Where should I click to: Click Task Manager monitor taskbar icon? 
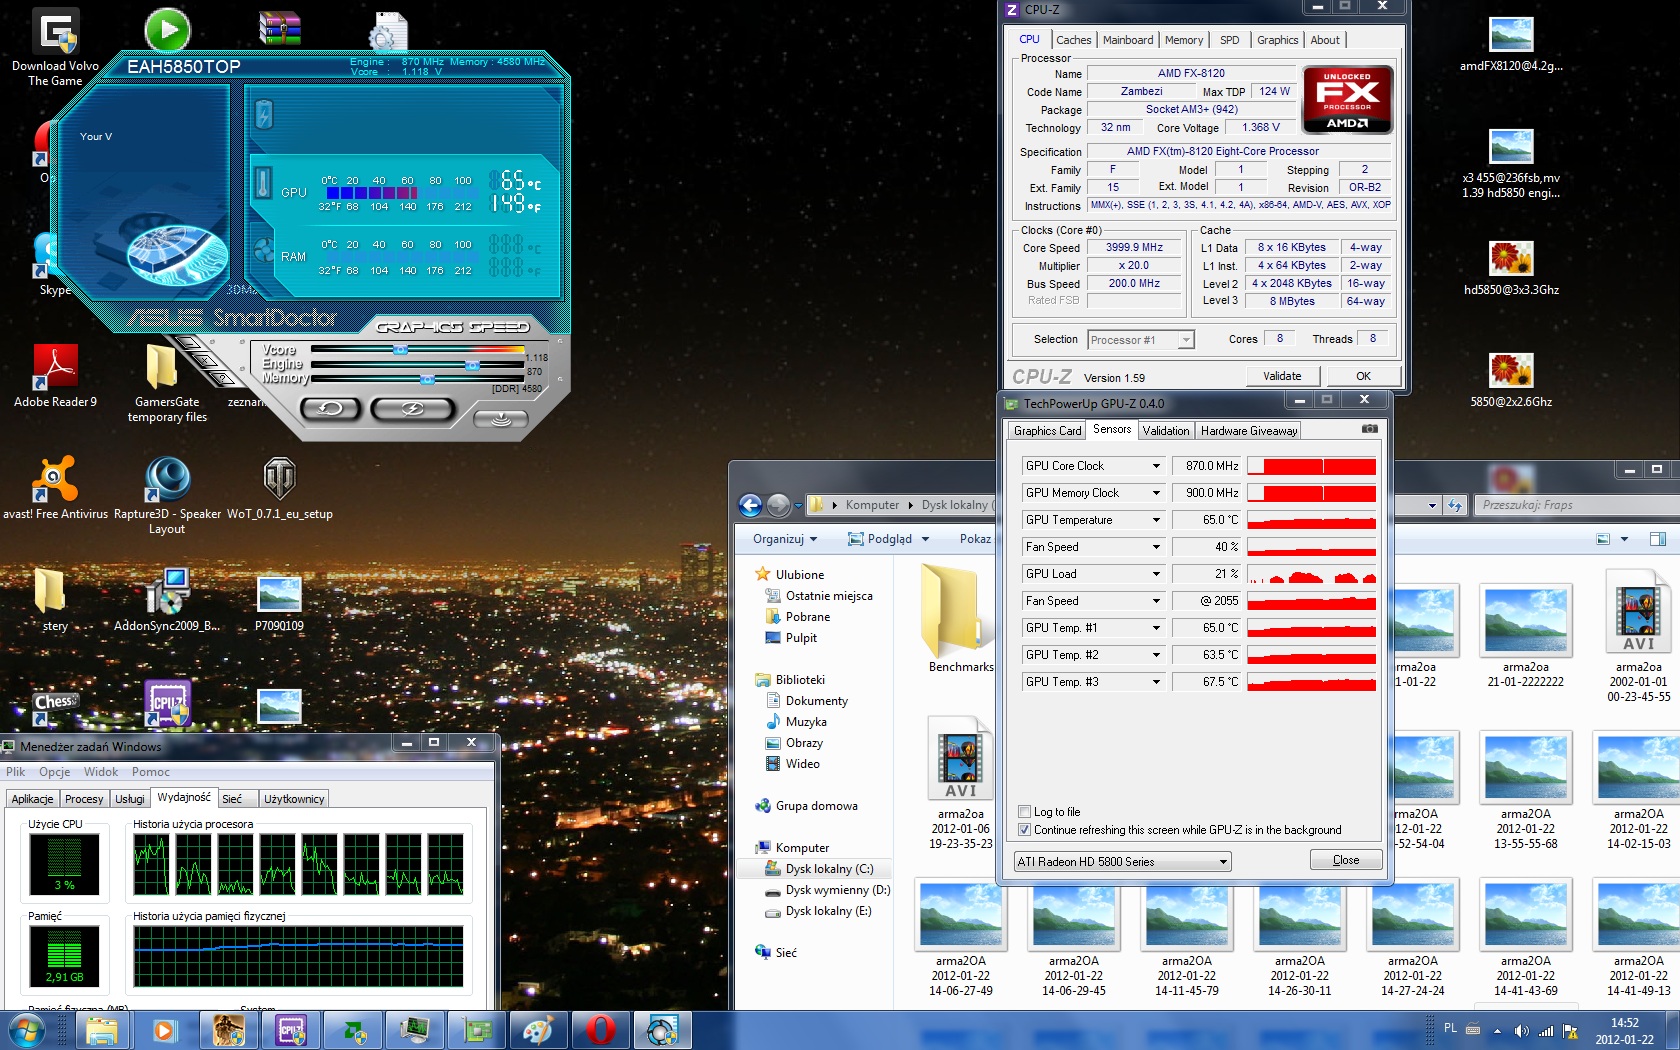(414, 1030)
